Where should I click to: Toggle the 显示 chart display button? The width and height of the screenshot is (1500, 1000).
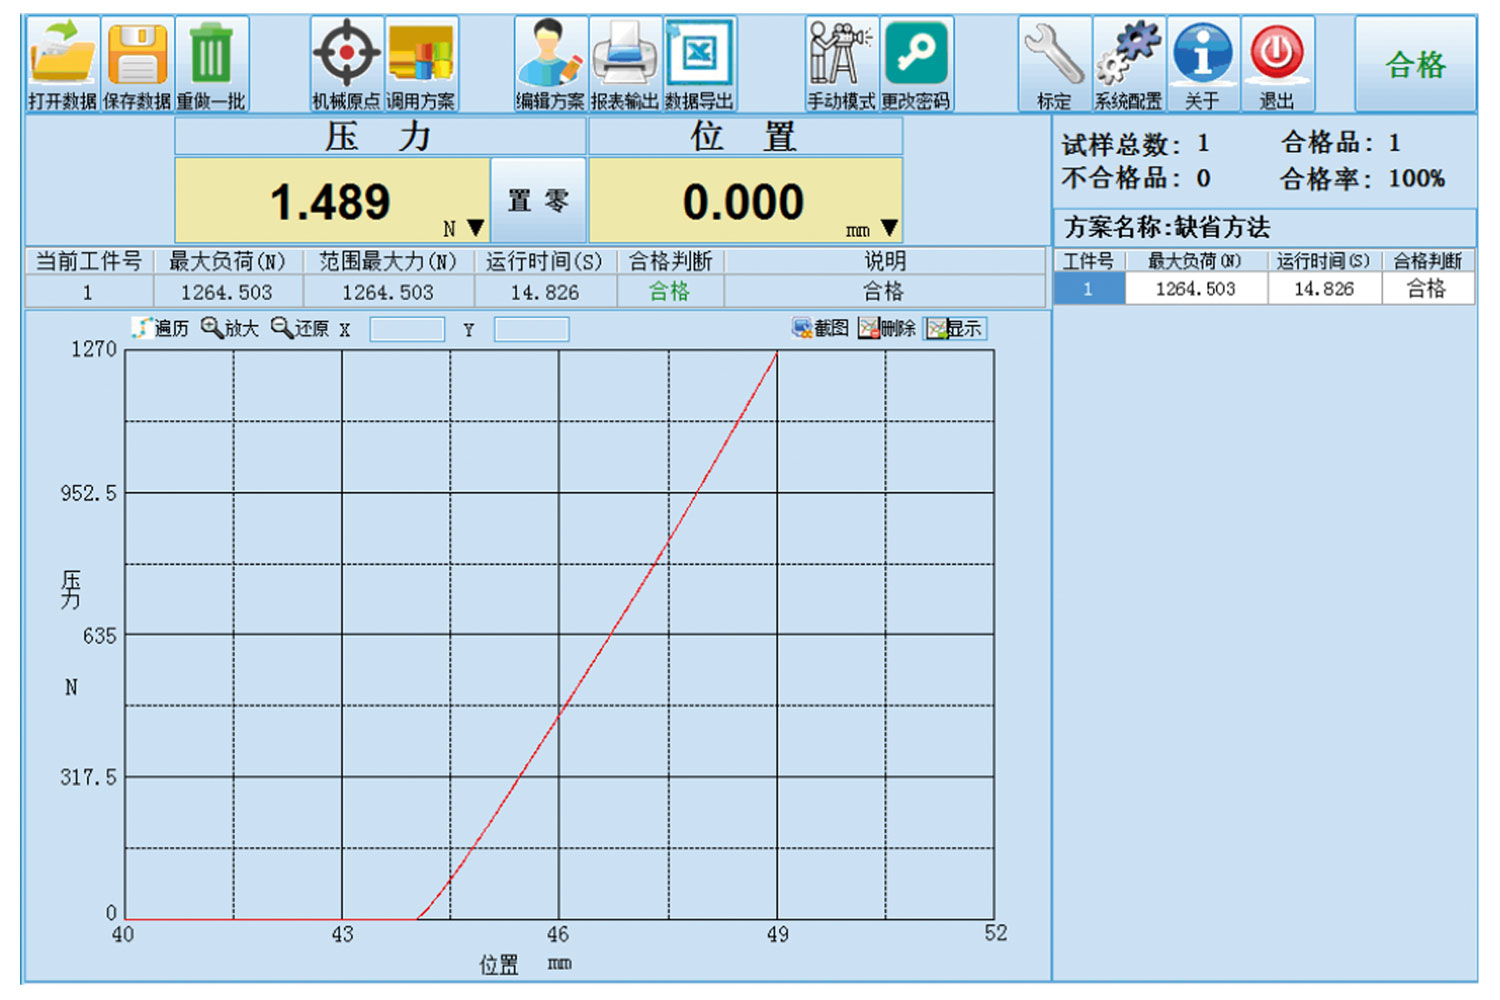click(x=954, y=328)
